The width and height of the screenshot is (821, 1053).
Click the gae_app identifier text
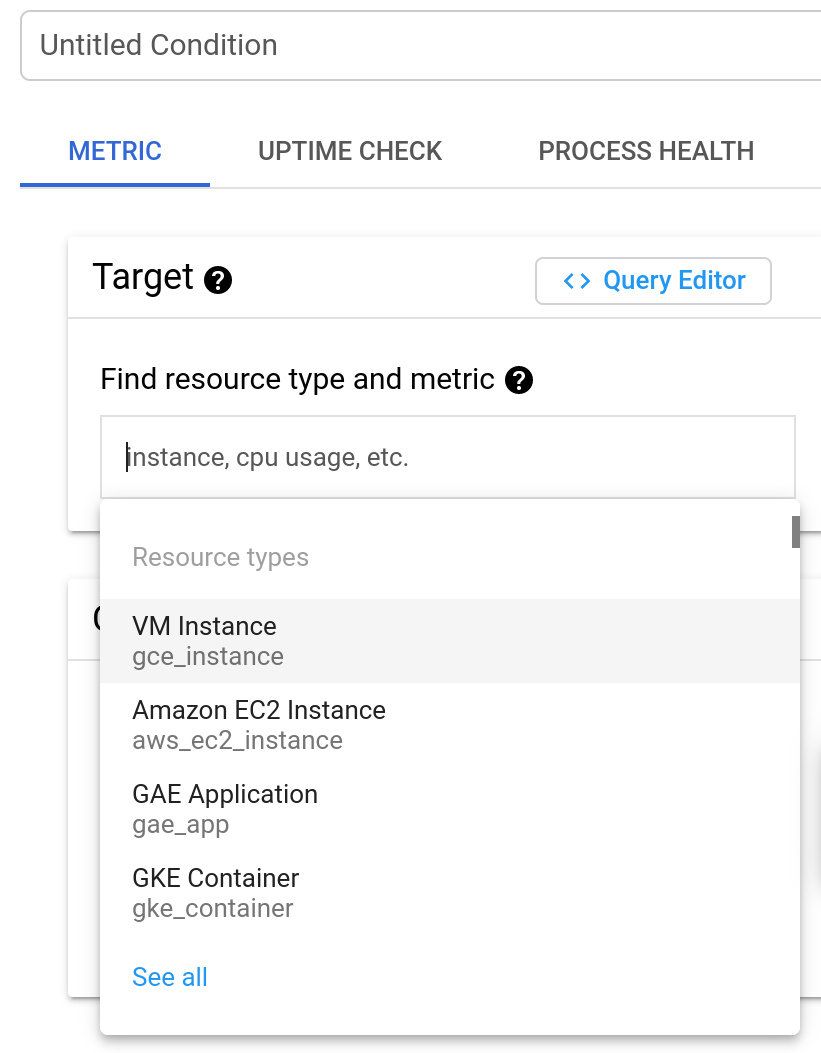pyautogui.click(x=181, y=825)
